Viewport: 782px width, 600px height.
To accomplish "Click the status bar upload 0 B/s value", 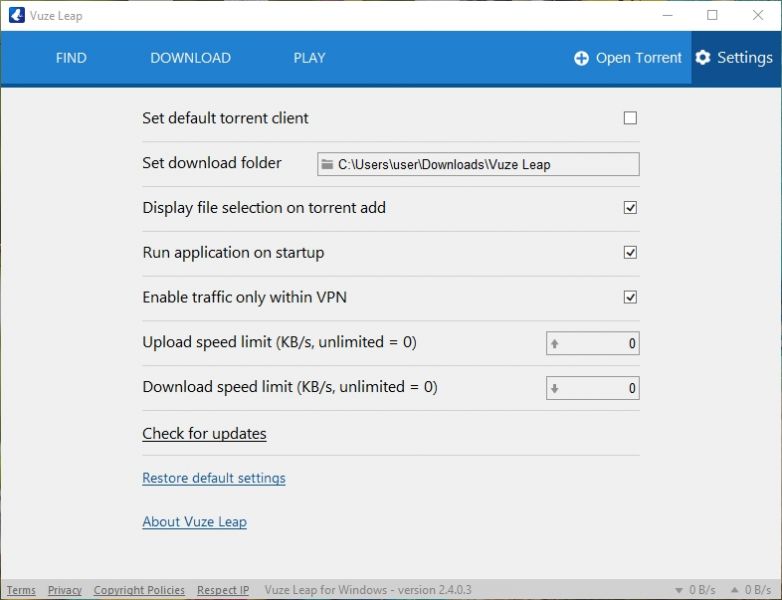I will (x=758, y=590).
